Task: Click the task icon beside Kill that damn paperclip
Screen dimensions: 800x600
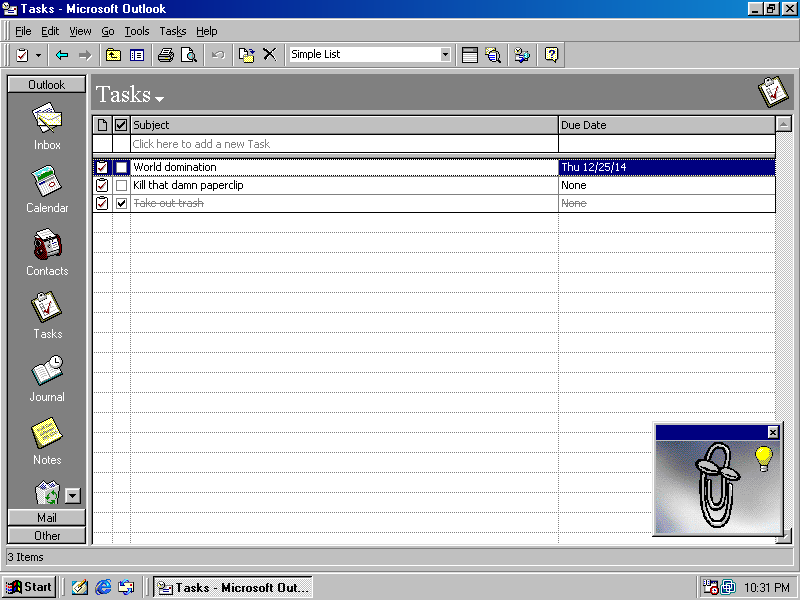Action: coord(102,185)
